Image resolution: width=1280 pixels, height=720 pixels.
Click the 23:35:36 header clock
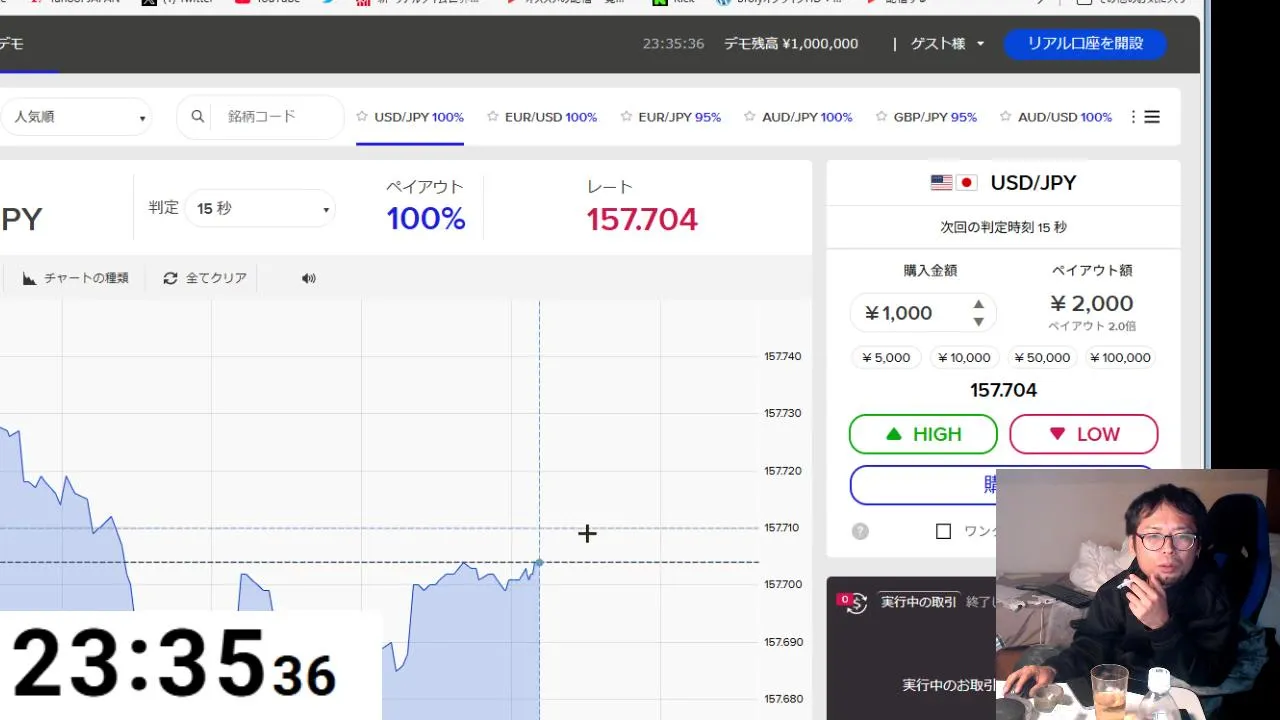click(673, 44)
